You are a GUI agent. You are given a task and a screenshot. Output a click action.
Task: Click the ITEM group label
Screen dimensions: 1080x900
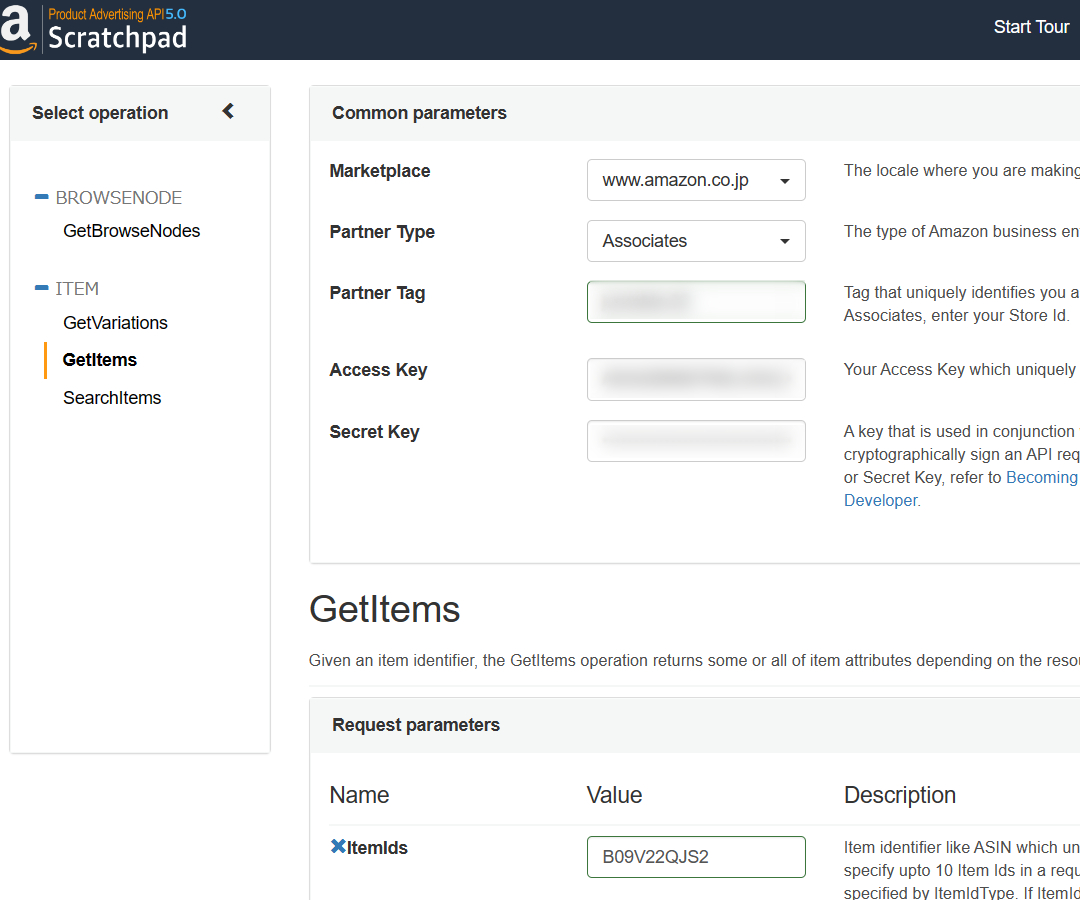click(77, 289)
